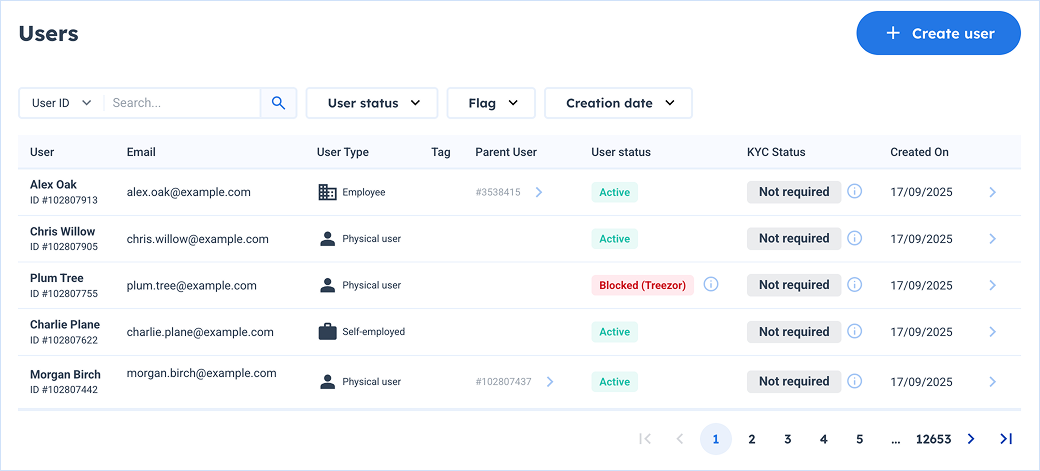Click KYC info icon in Alex Oak row
Screen dimensions: 1040x471
click(x=854, y=192)
